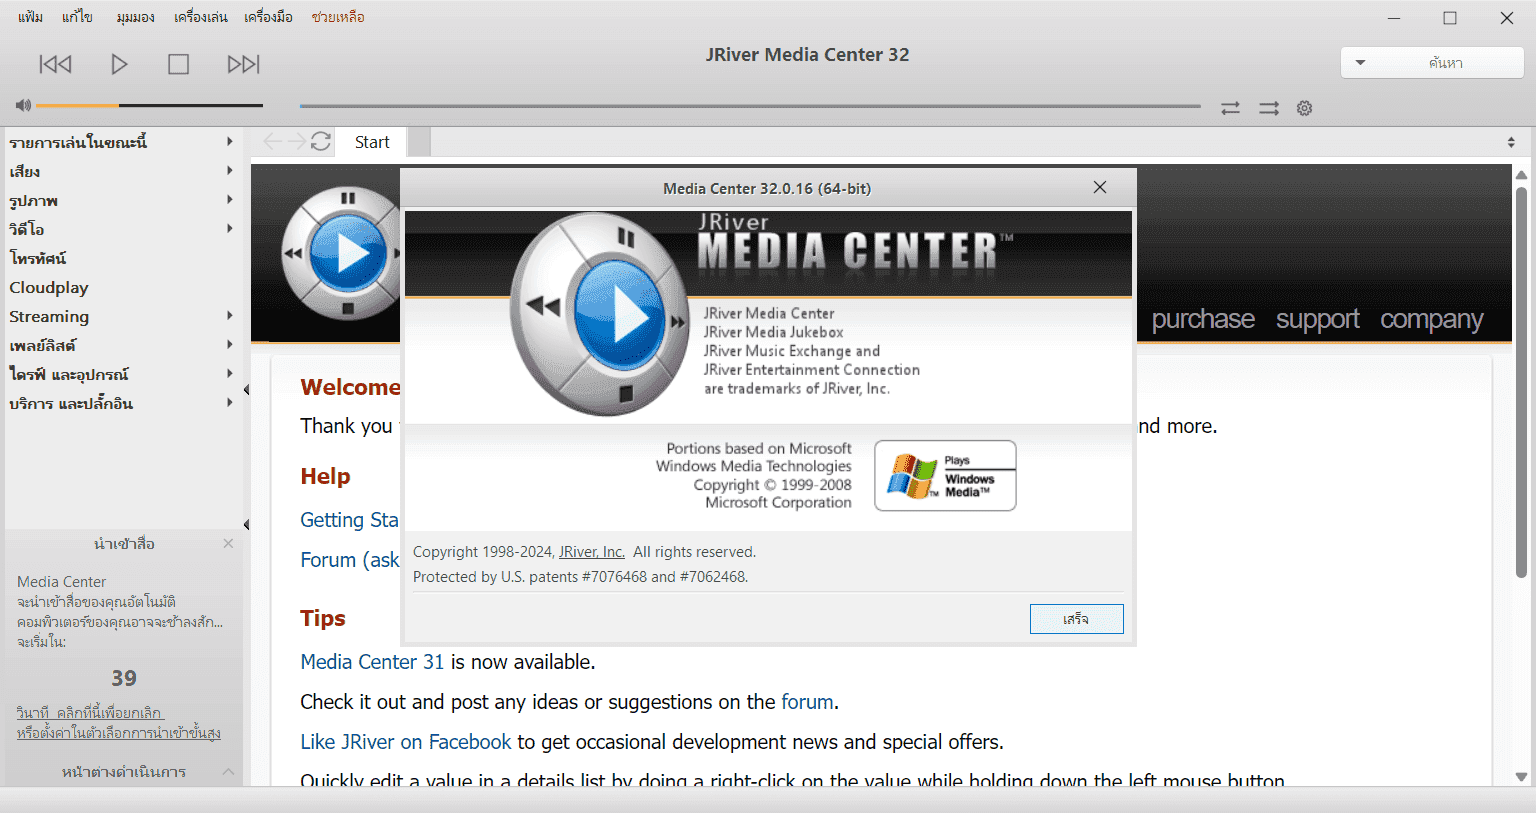Expand the รูปภาพ section arrow

pos(229,200)
